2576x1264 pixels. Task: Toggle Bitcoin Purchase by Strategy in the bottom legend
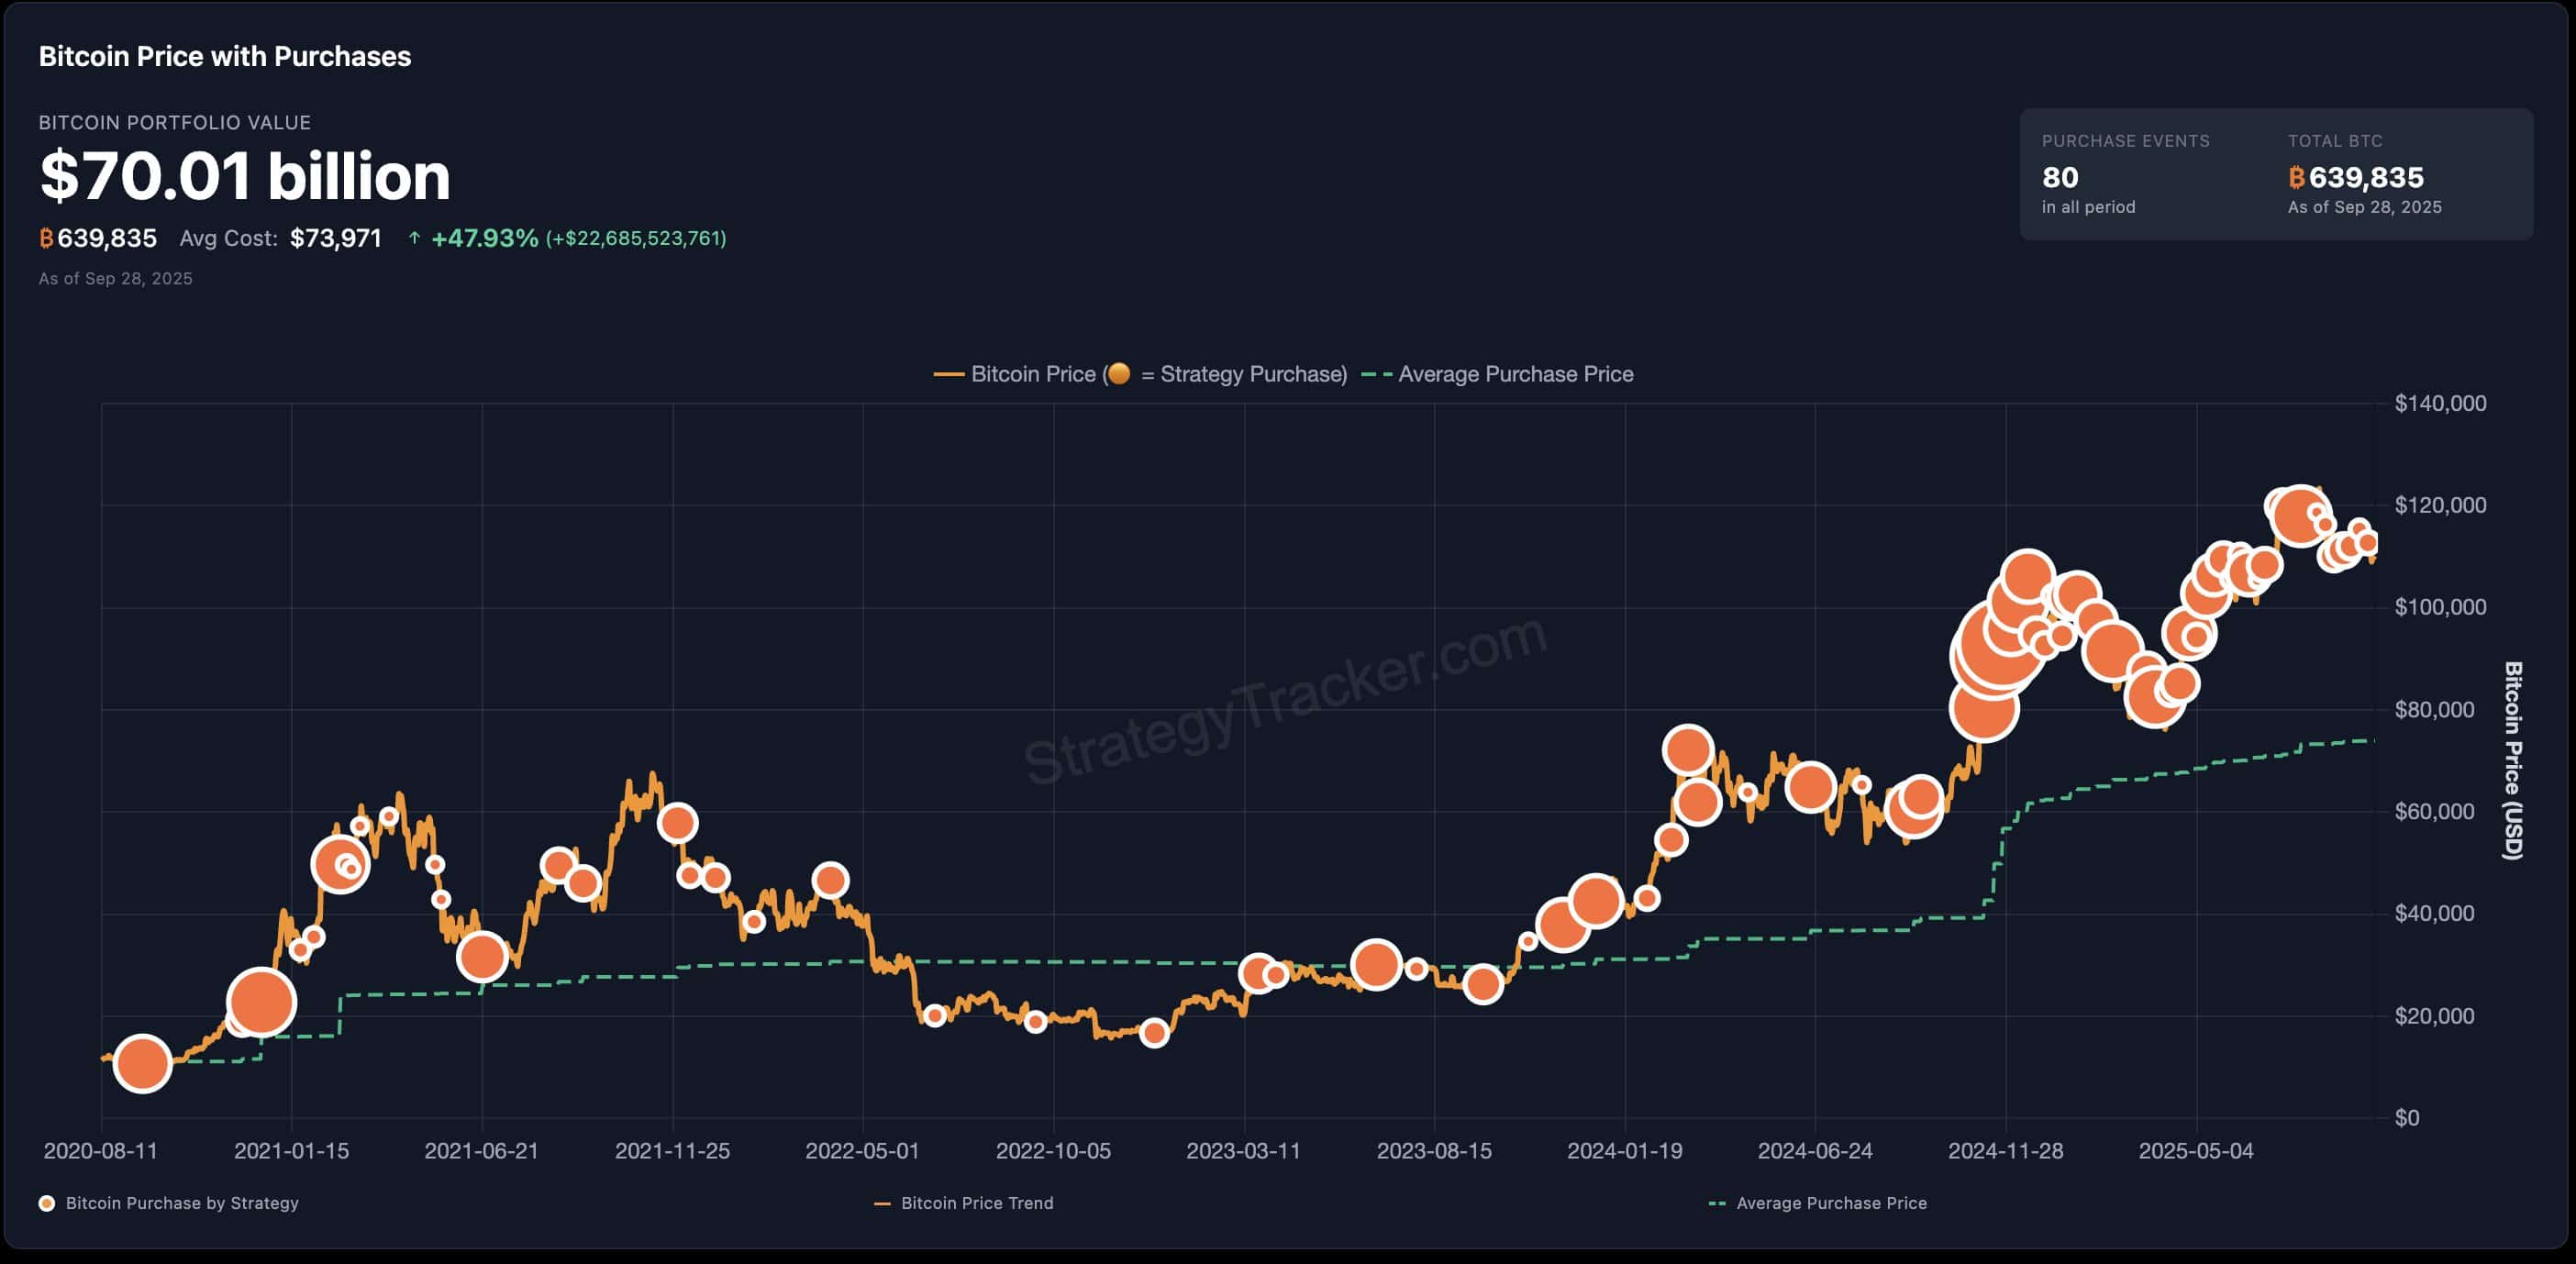pyautogui.click(x=170, y=1204)
